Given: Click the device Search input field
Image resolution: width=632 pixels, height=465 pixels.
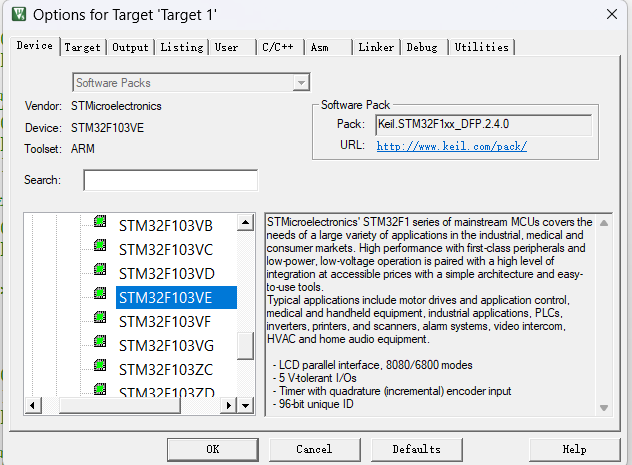Looking at the screenshot, I should (170, 180).
